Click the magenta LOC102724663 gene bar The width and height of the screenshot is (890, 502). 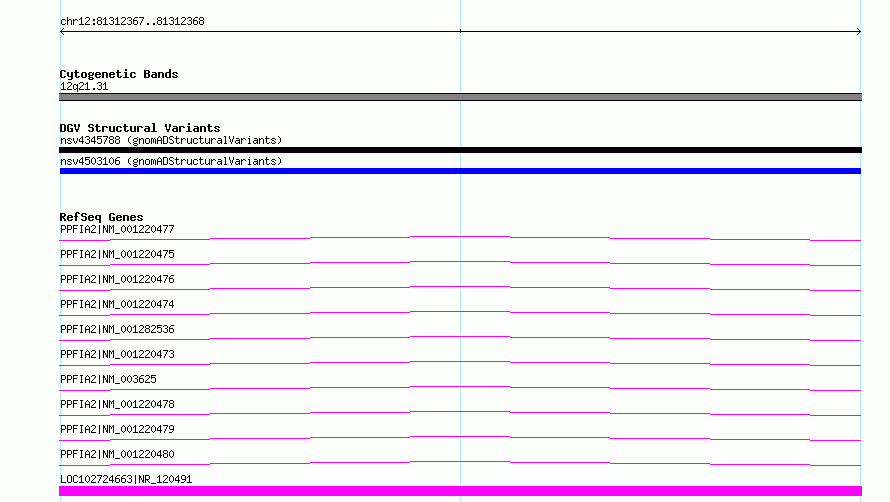pos(460,491)
